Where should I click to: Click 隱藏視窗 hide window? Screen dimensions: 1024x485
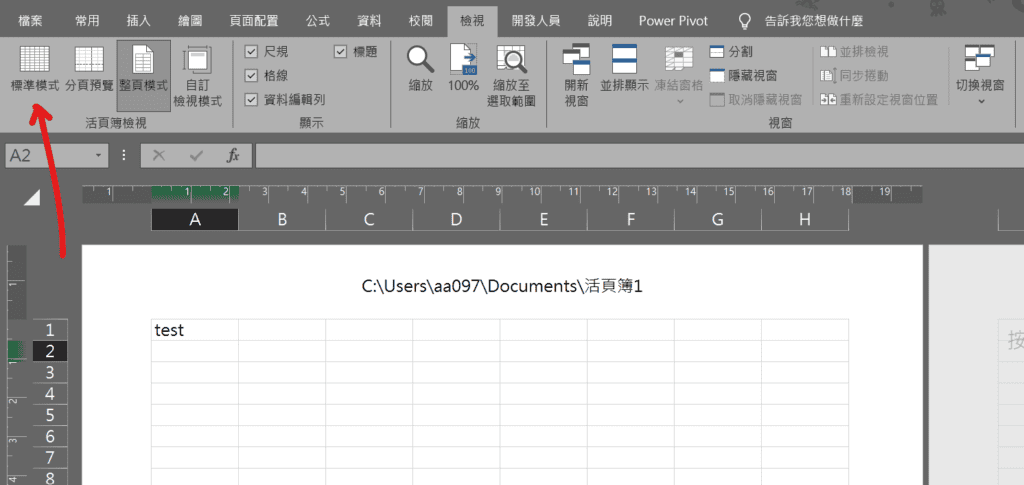pyautogui.click(x=743, y=76)
